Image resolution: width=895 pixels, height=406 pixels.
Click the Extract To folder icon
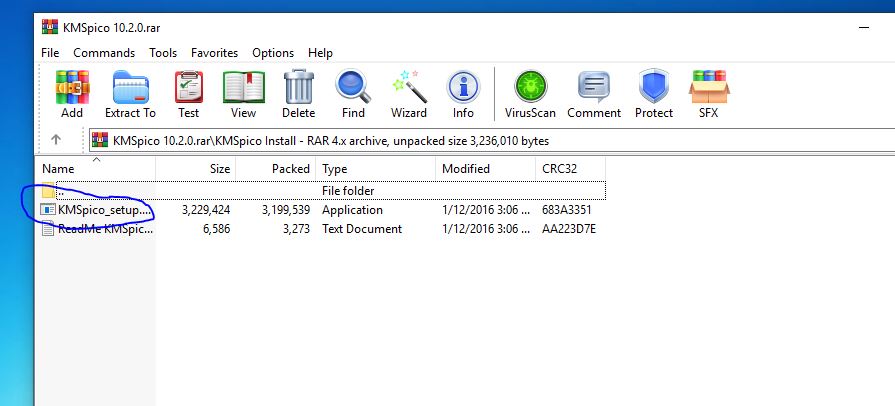(x=130, y=87)
